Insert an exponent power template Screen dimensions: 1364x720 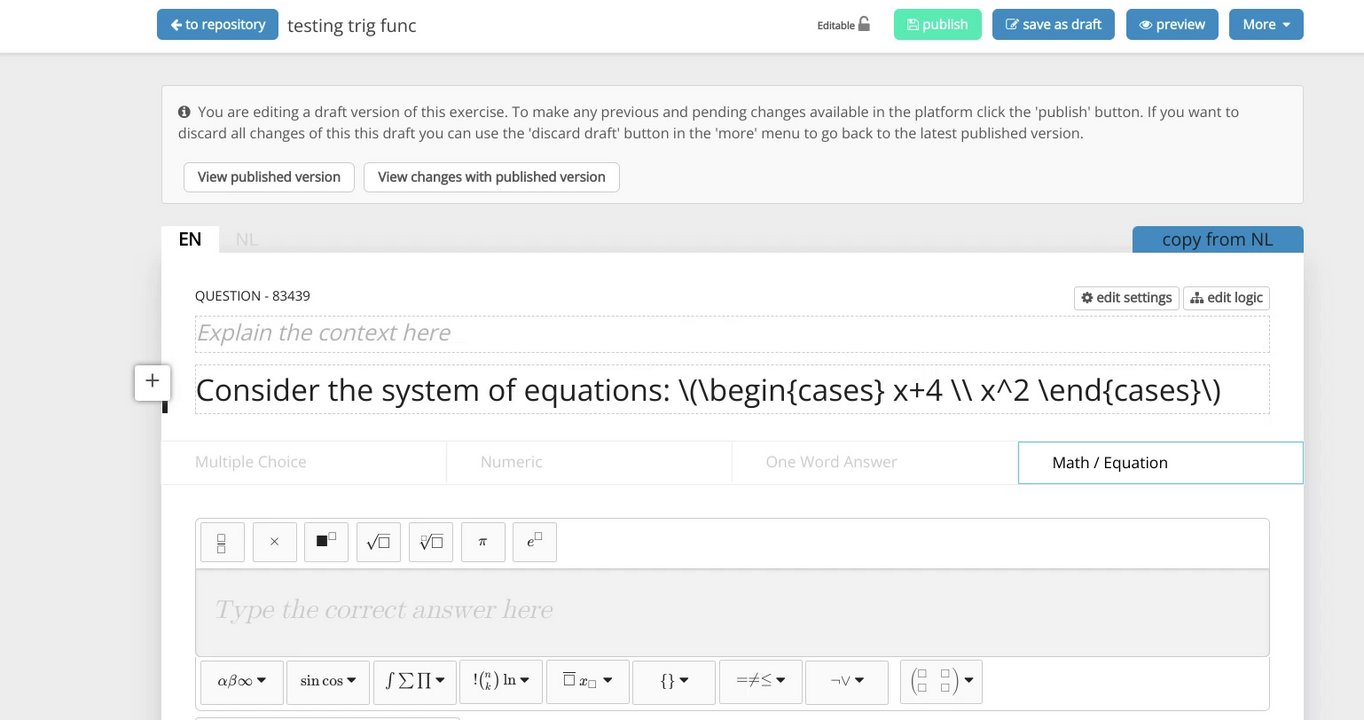coord(326,542)
